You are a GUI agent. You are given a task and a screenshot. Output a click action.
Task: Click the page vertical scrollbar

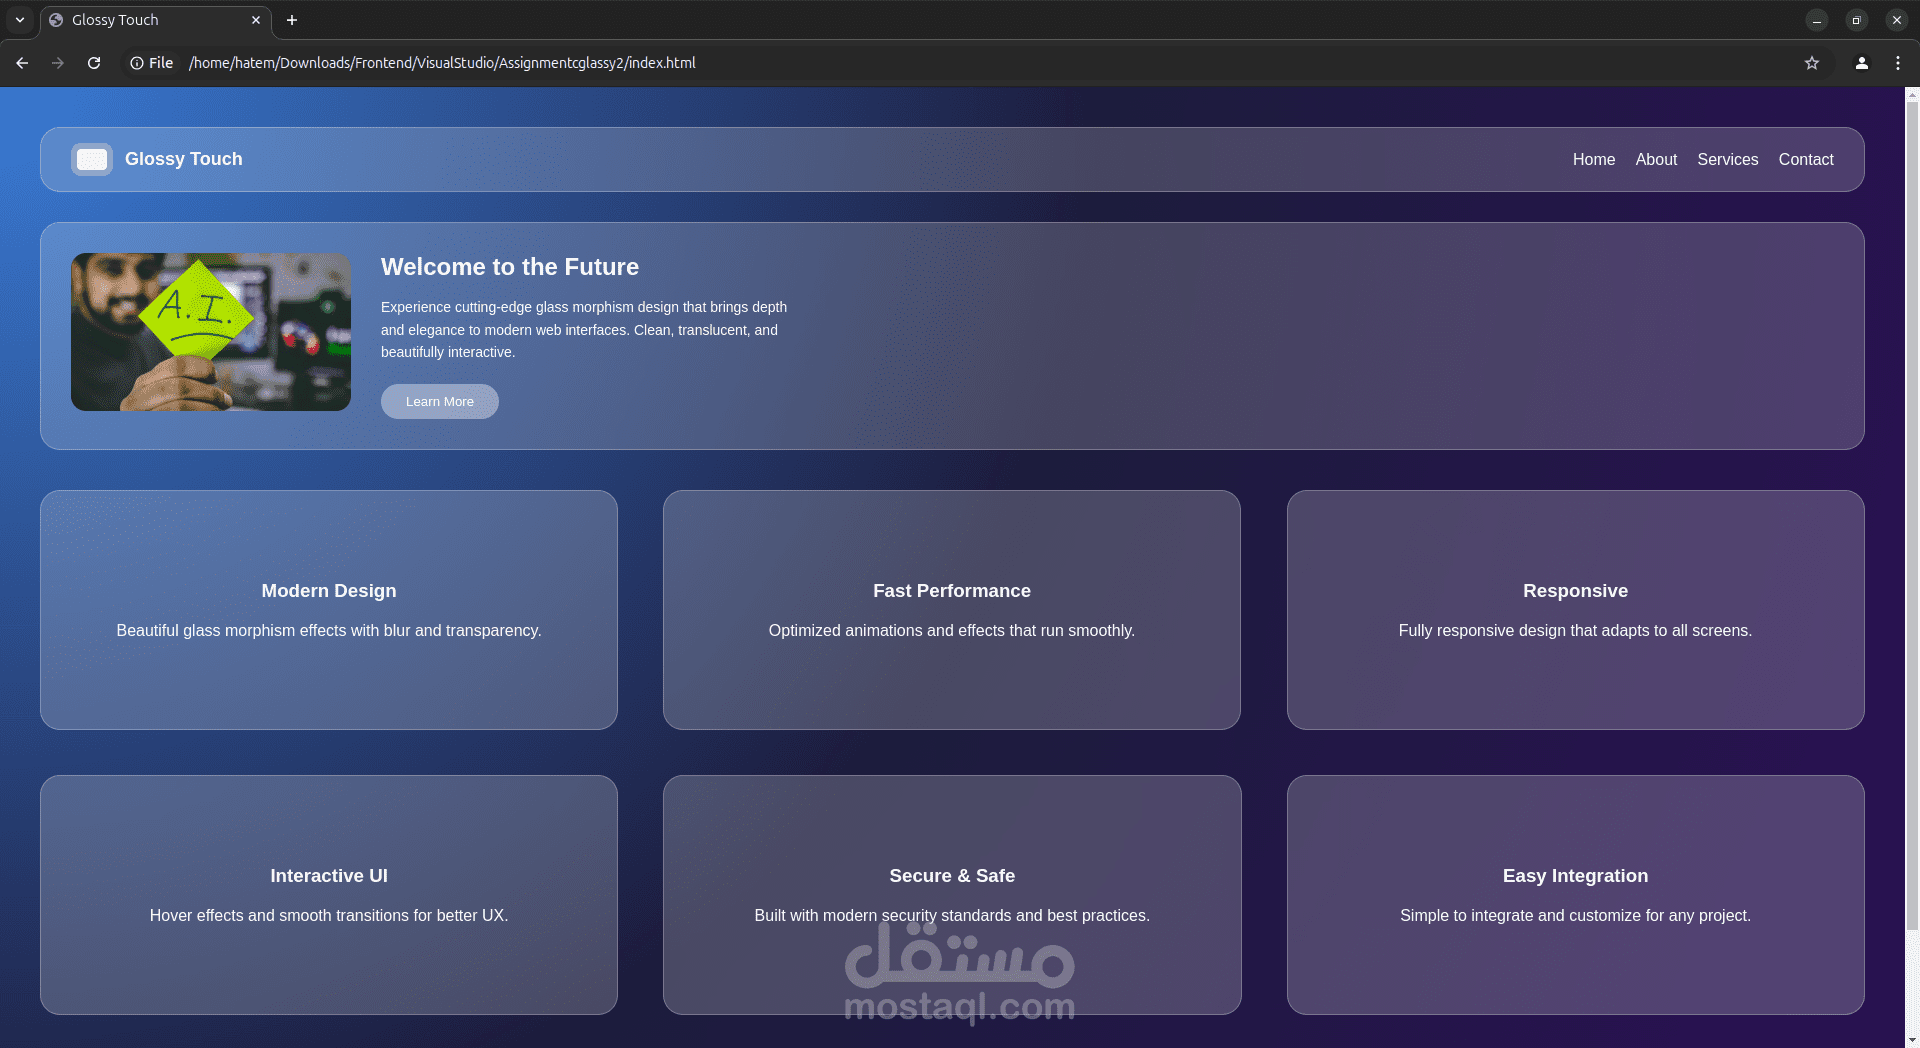[1912, 515]
